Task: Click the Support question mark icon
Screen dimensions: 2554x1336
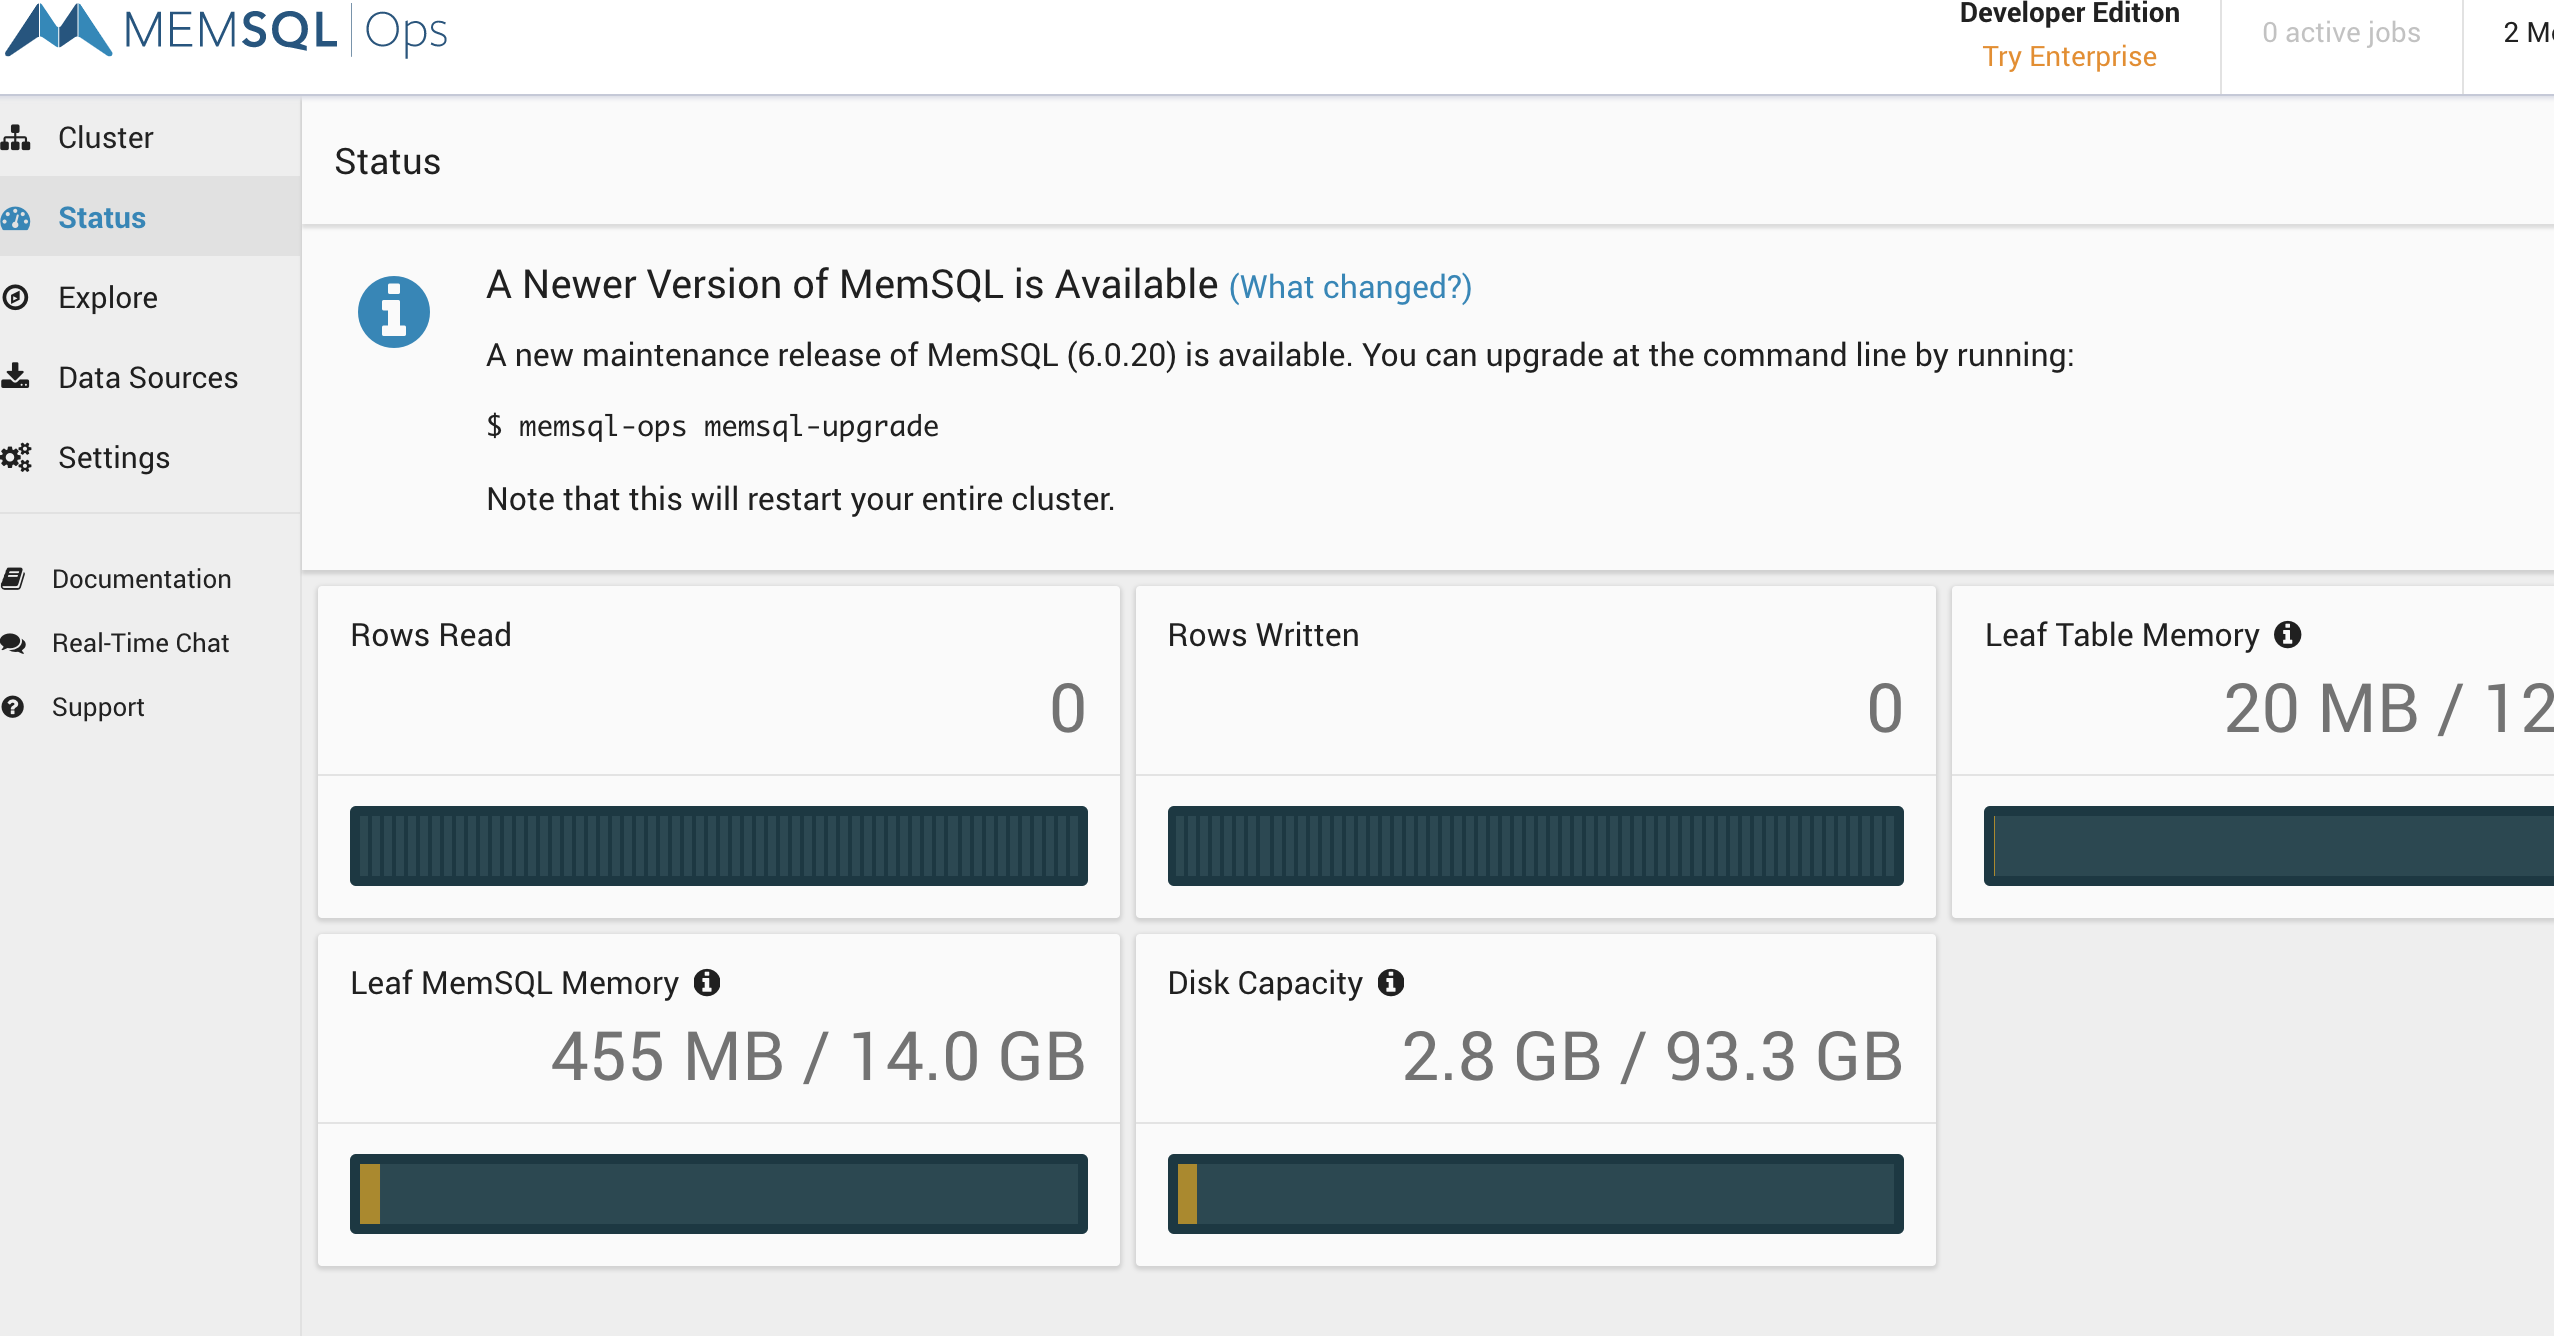Action: click(x=12, y=707)
